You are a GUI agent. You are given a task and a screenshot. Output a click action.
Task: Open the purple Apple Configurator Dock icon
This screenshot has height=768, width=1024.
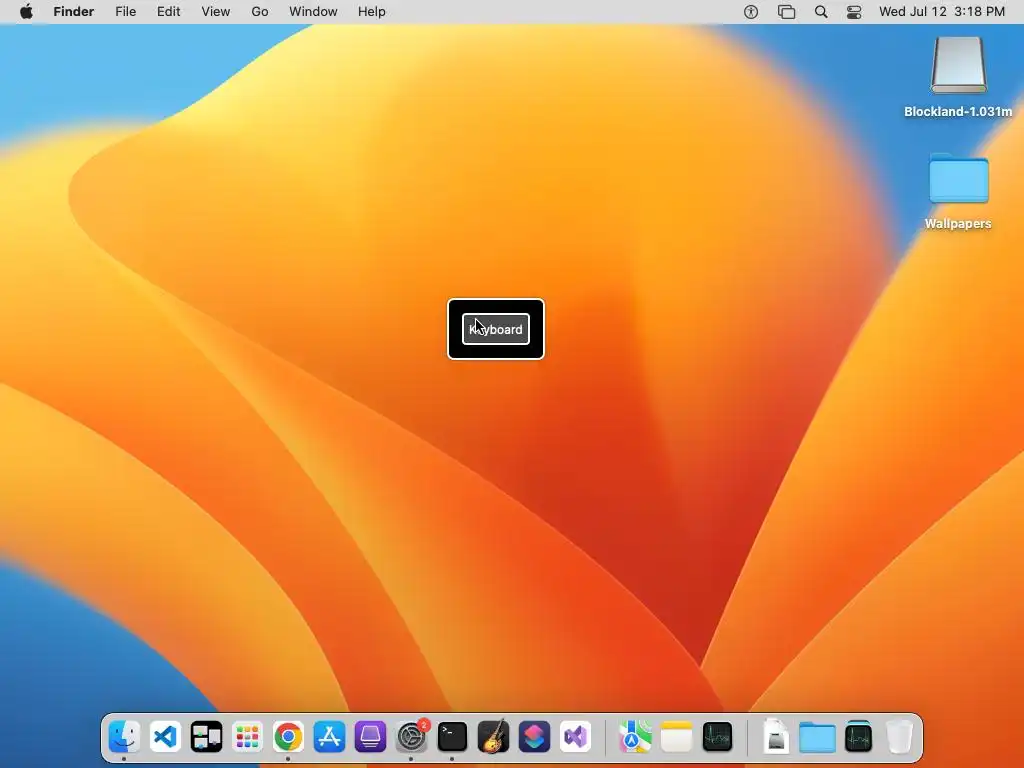pyautogui.click(x=370, y=737)
